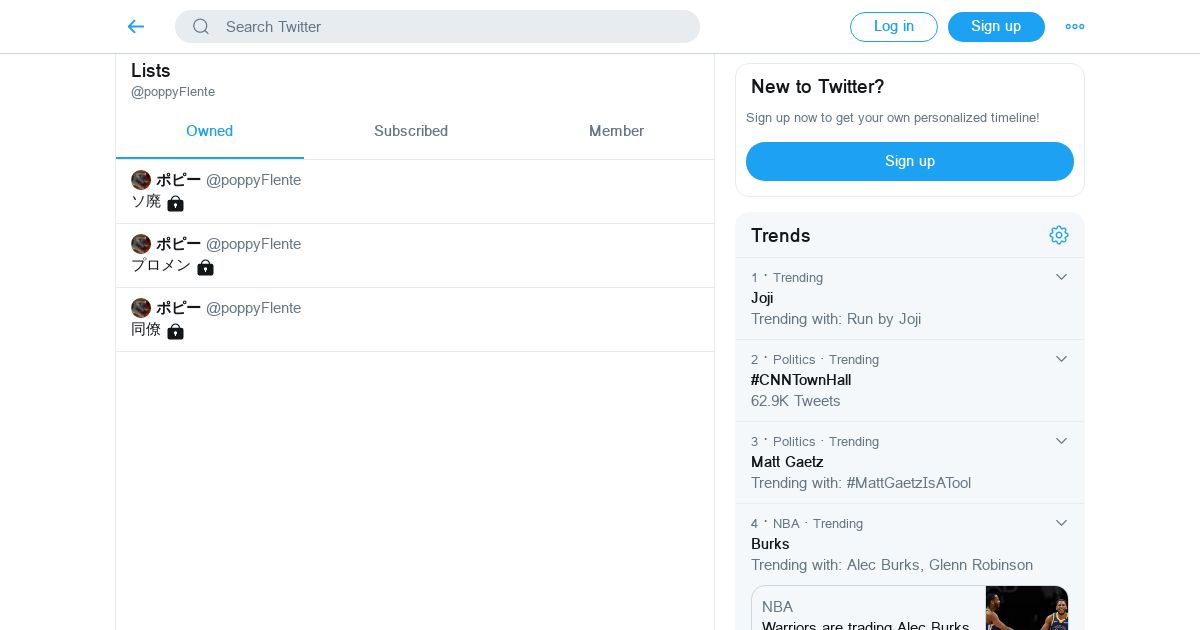Screen dimensions: 1200x630
Task: Expand options for the Joji trend
Action: pos(1061,277)
